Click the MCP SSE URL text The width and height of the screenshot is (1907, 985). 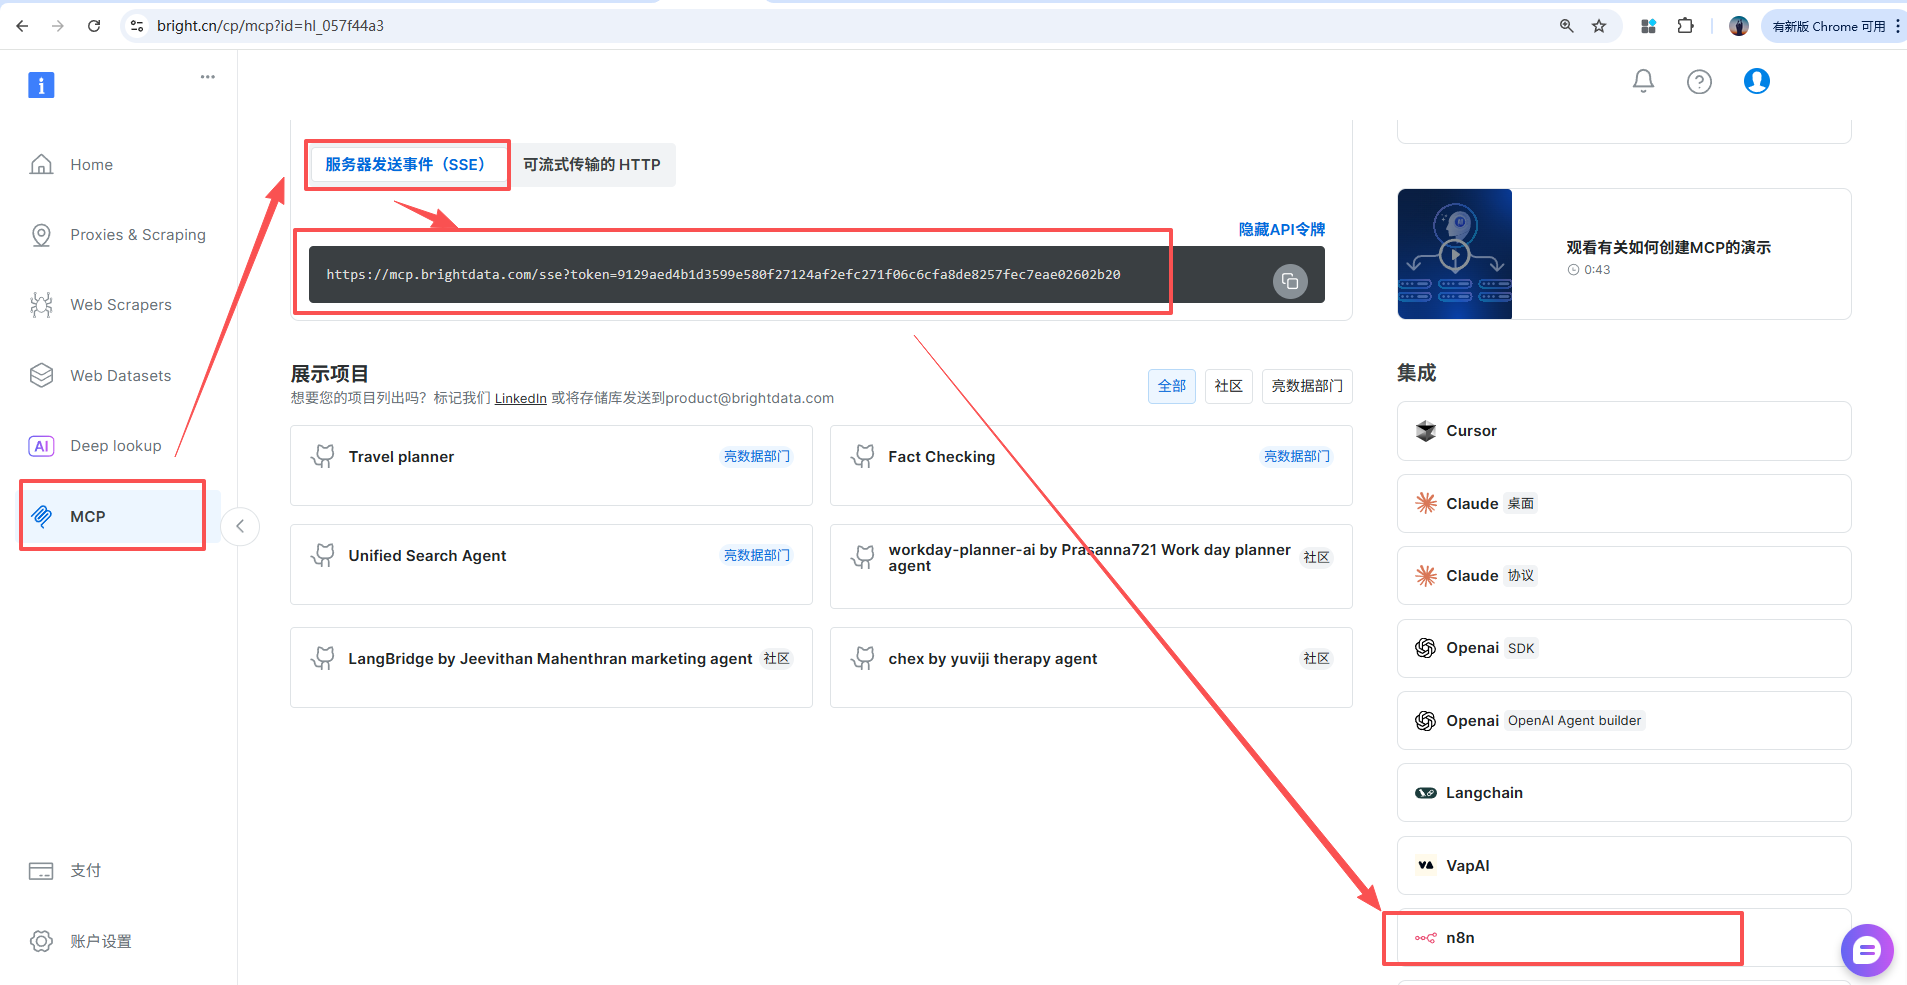723,274
